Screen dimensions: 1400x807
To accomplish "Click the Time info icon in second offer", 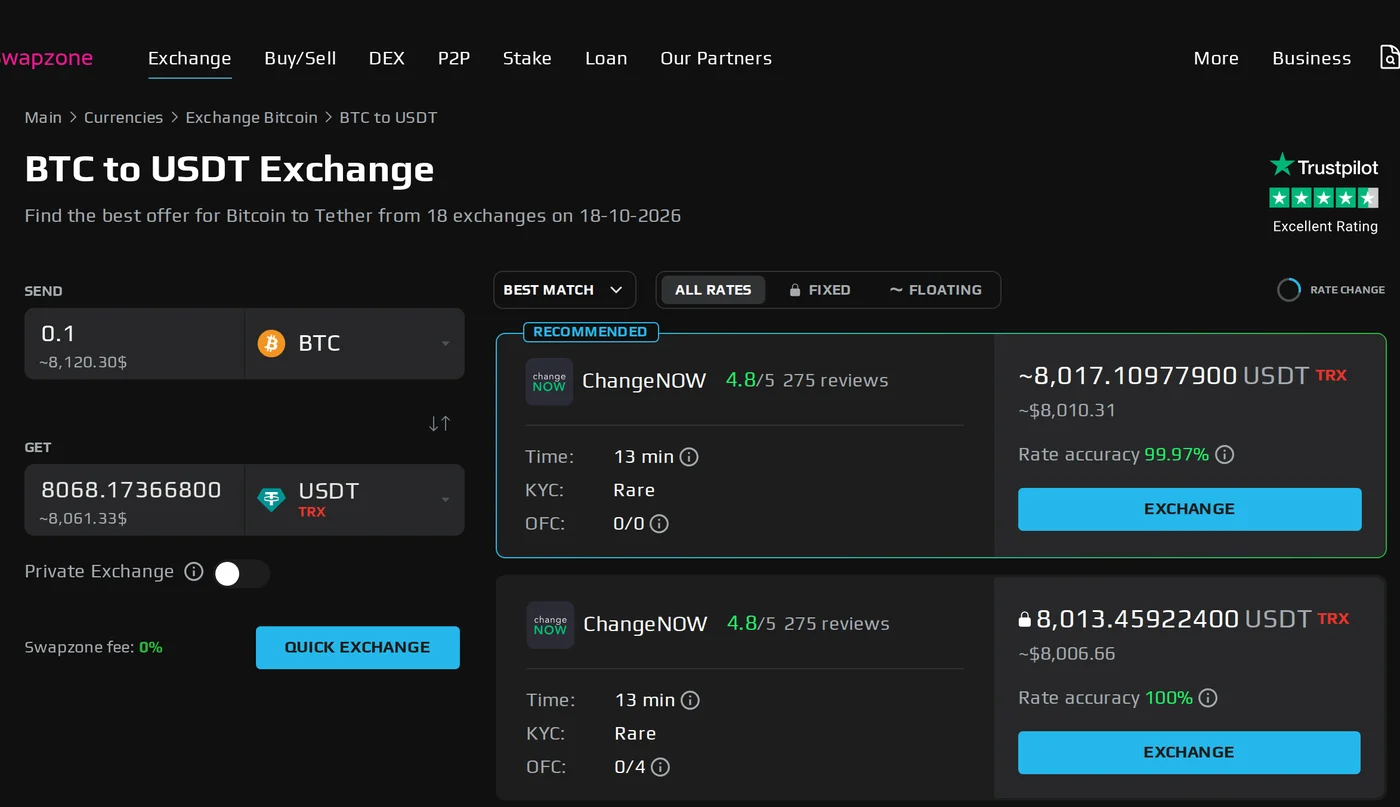I will click(690, 700).
